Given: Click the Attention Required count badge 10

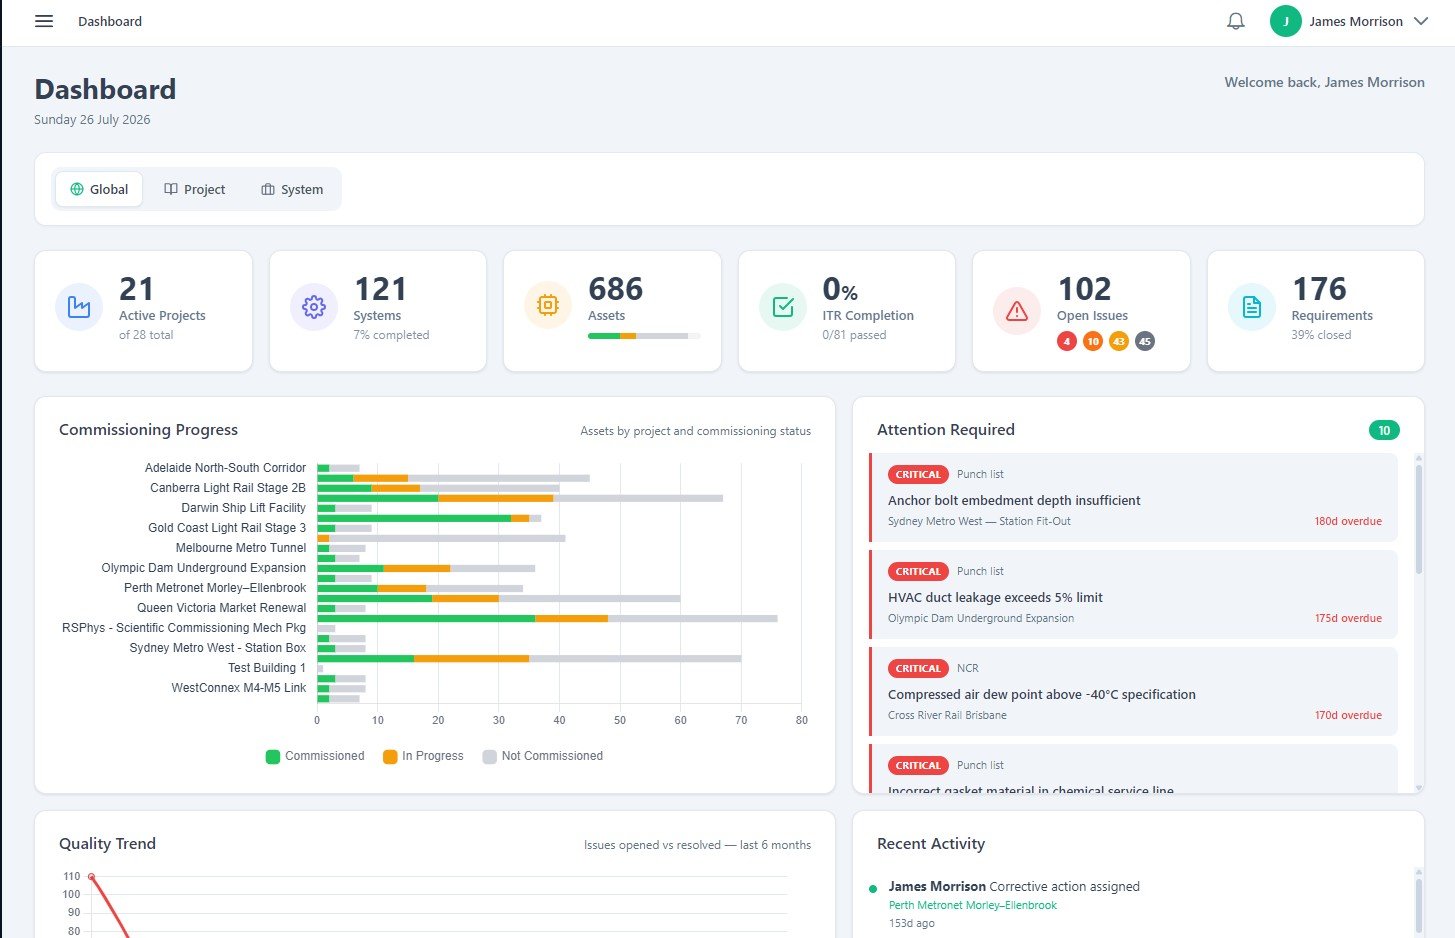Looking at the screenshot, I should tap(1384, 430).
